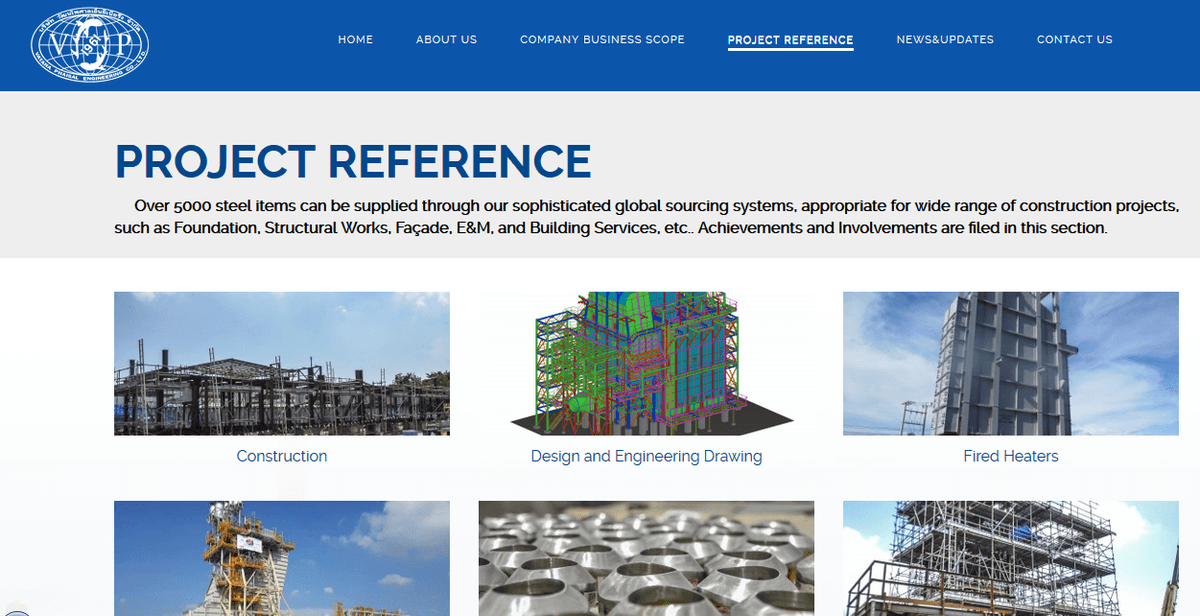Viewport: 1200px width, 616px height.
Task: Click the large PROJECT REFERENCE page heading
Action: click(353, 161)
